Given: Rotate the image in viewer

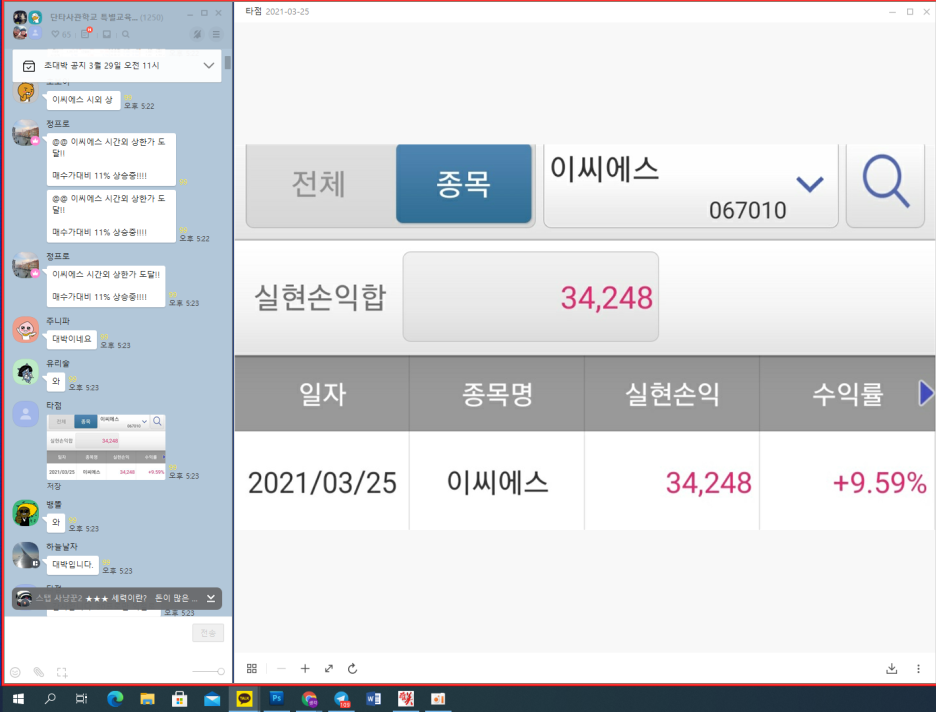Looking at the screenshot, I should [x=353, y=668].
